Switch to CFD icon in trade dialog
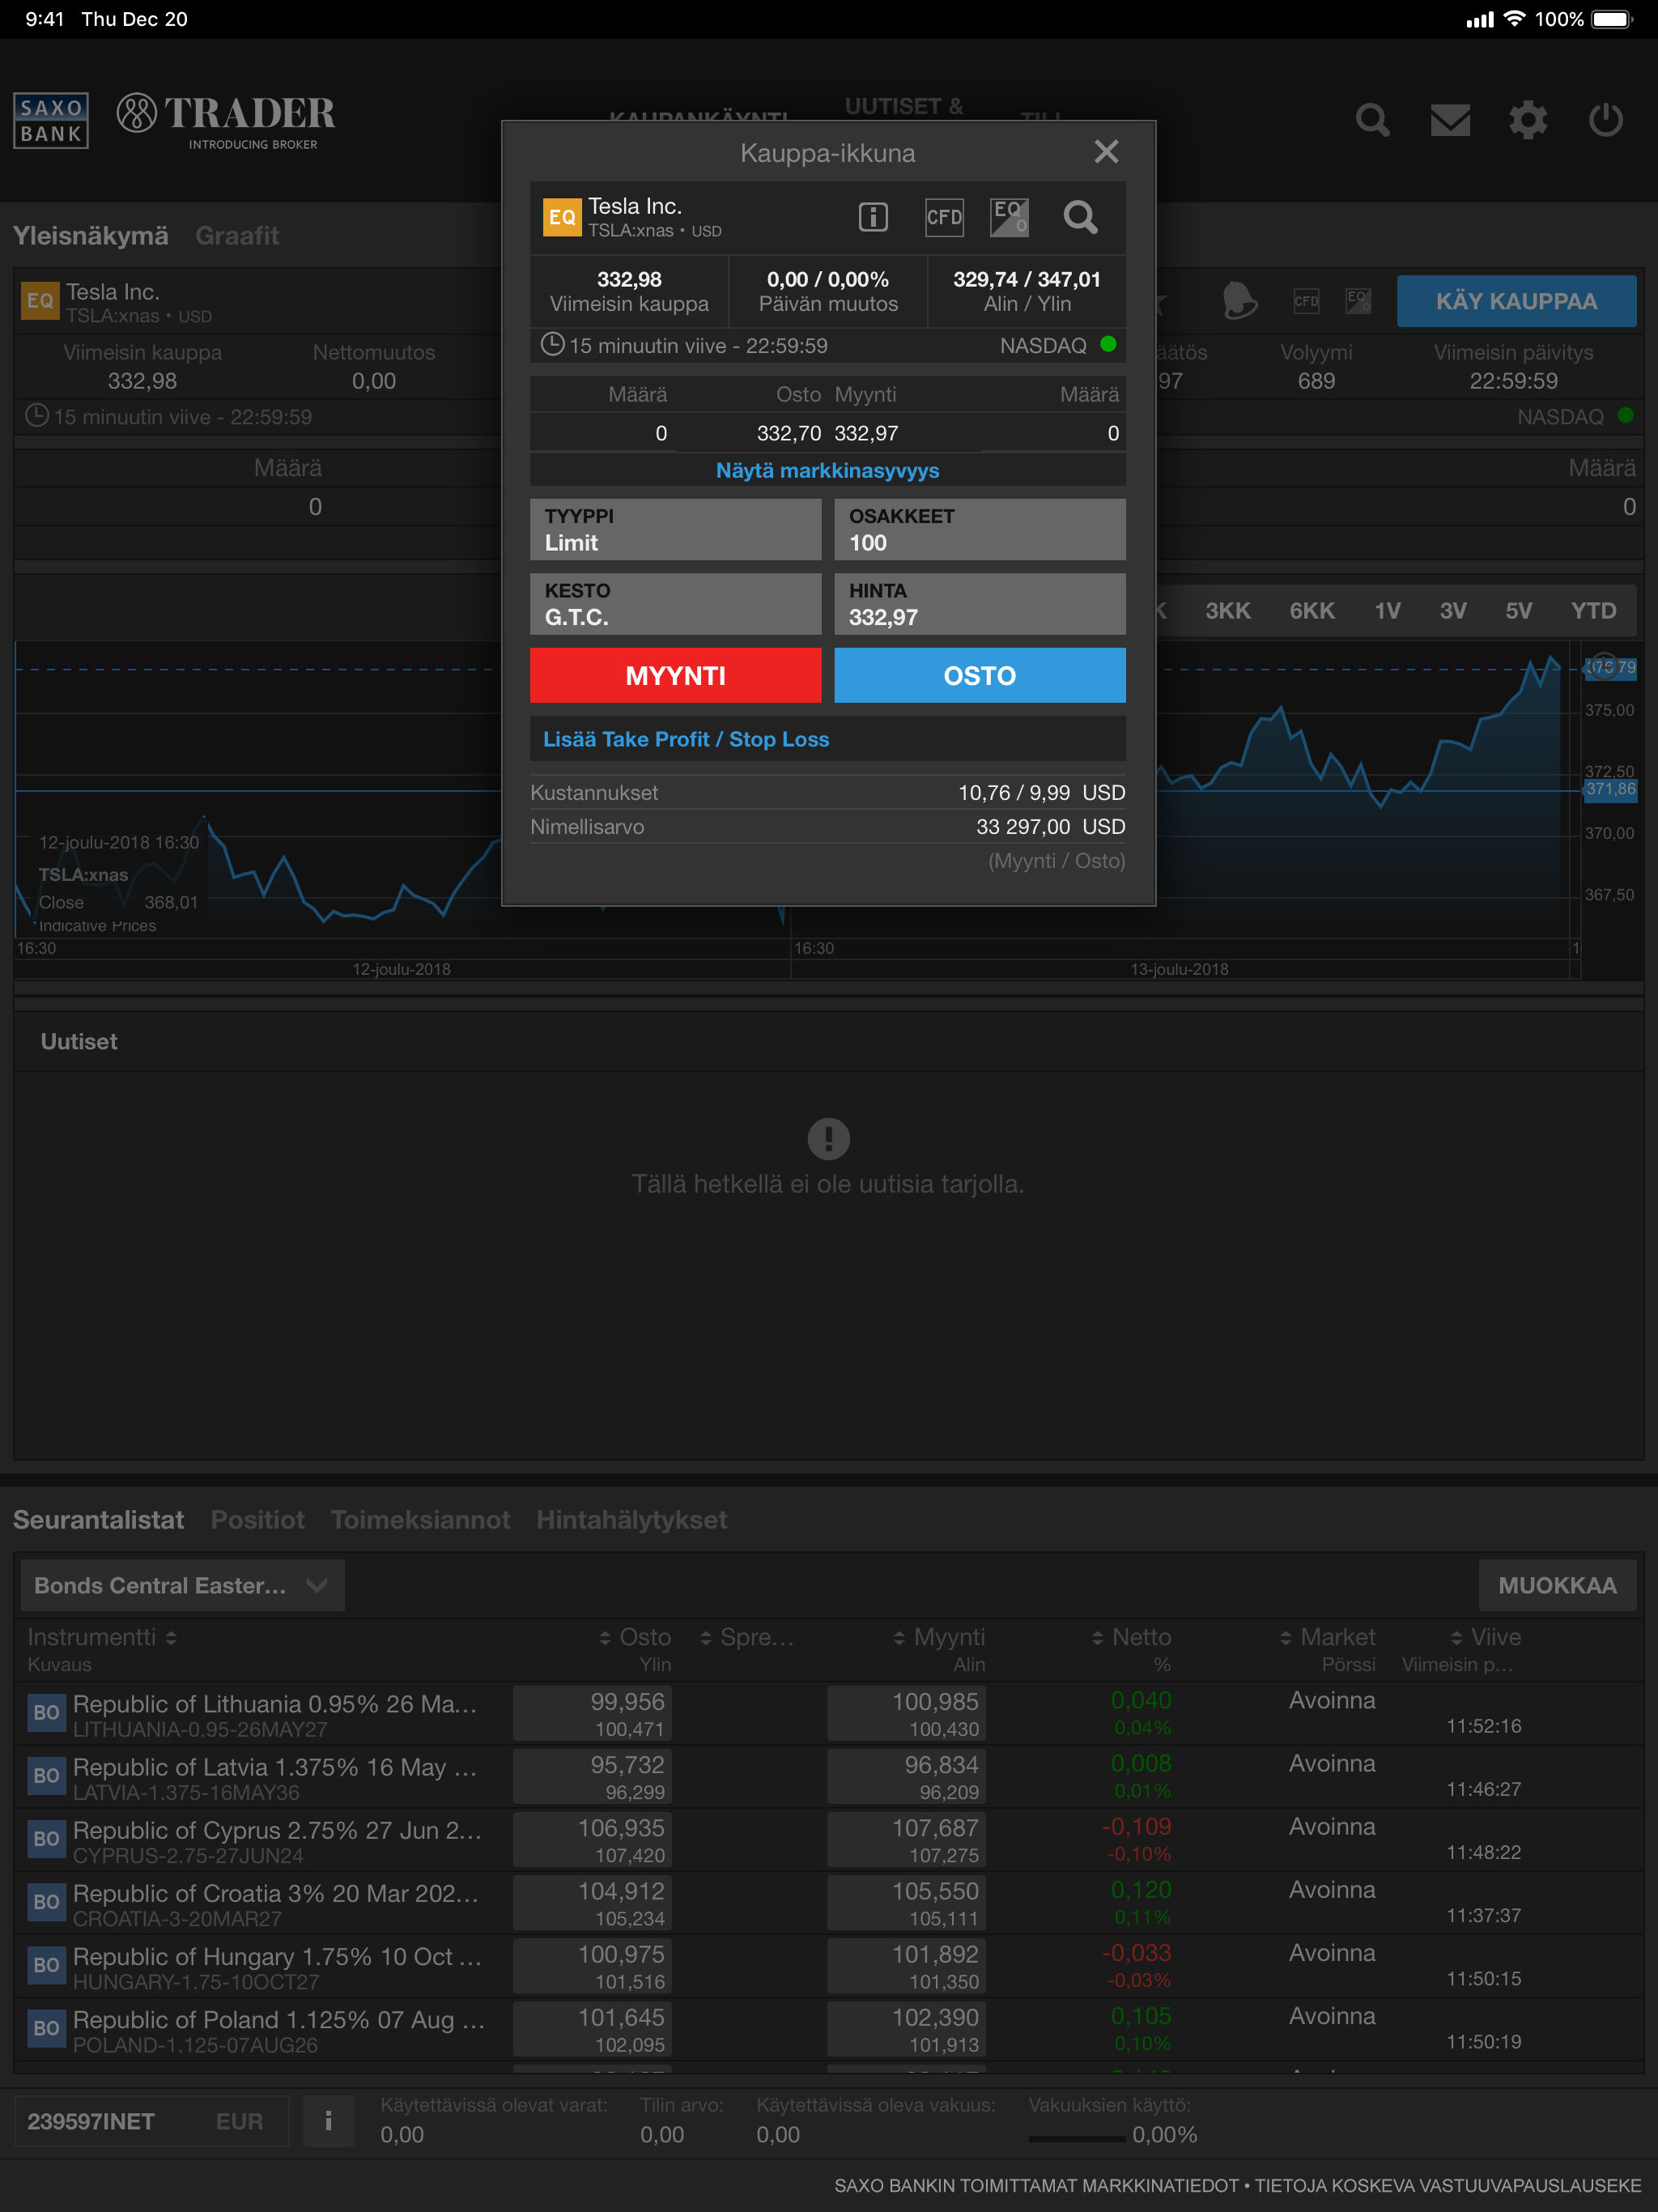Image resolution: width=1658 pixels, height=2212 pixels. click(x=944, y=217)
